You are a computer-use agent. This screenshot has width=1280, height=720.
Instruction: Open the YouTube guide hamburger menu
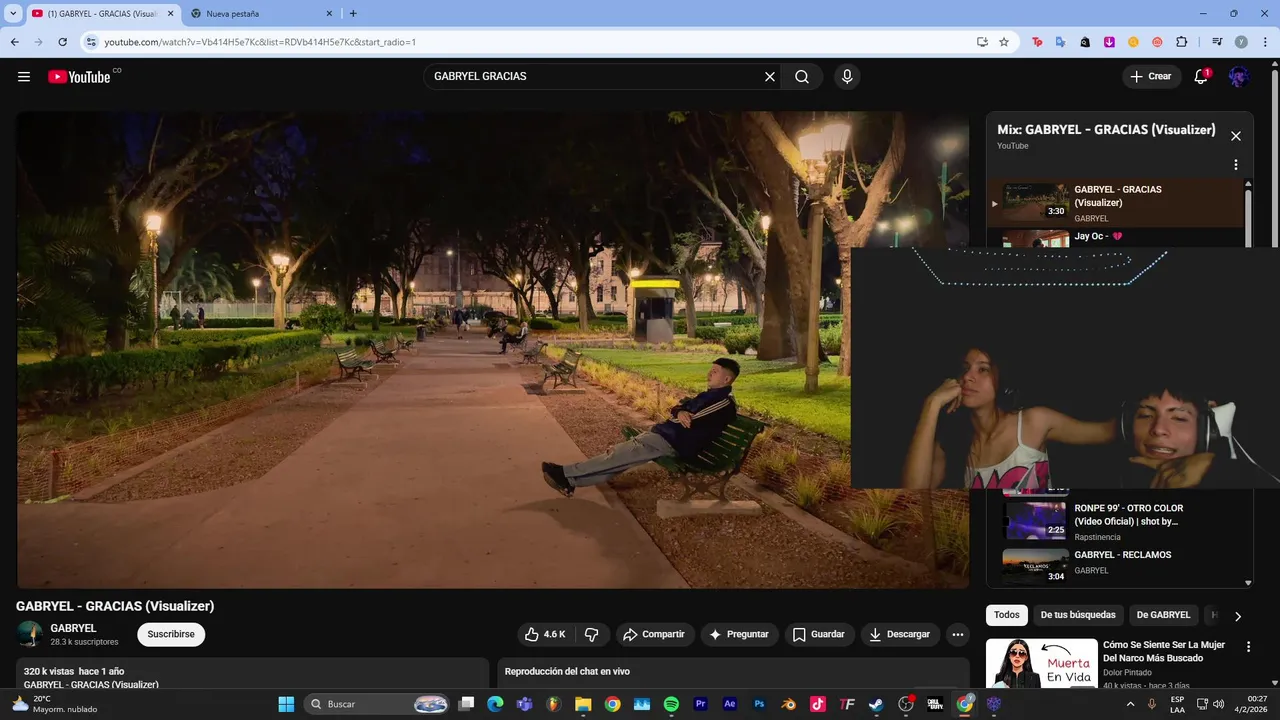tap(24, 77)
